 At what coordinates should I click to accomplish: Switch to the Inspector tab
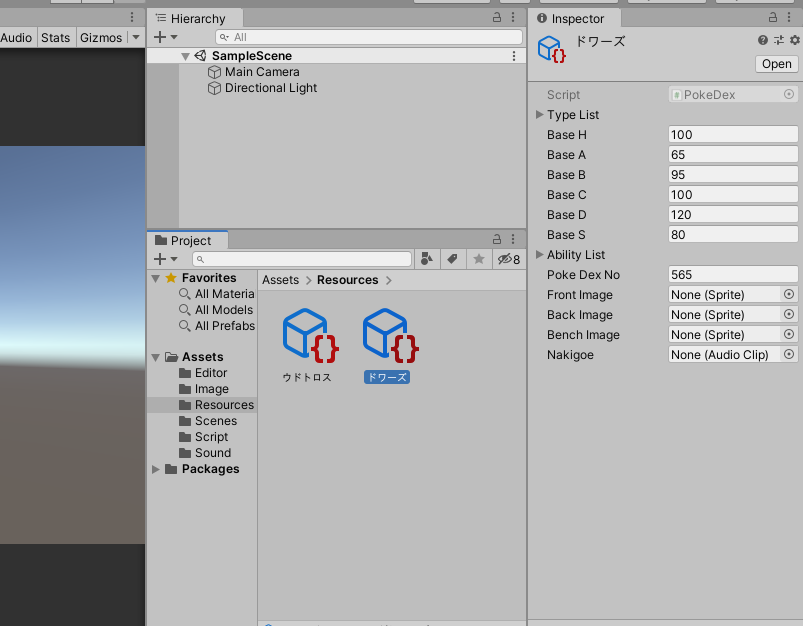[x=575, y=18]
